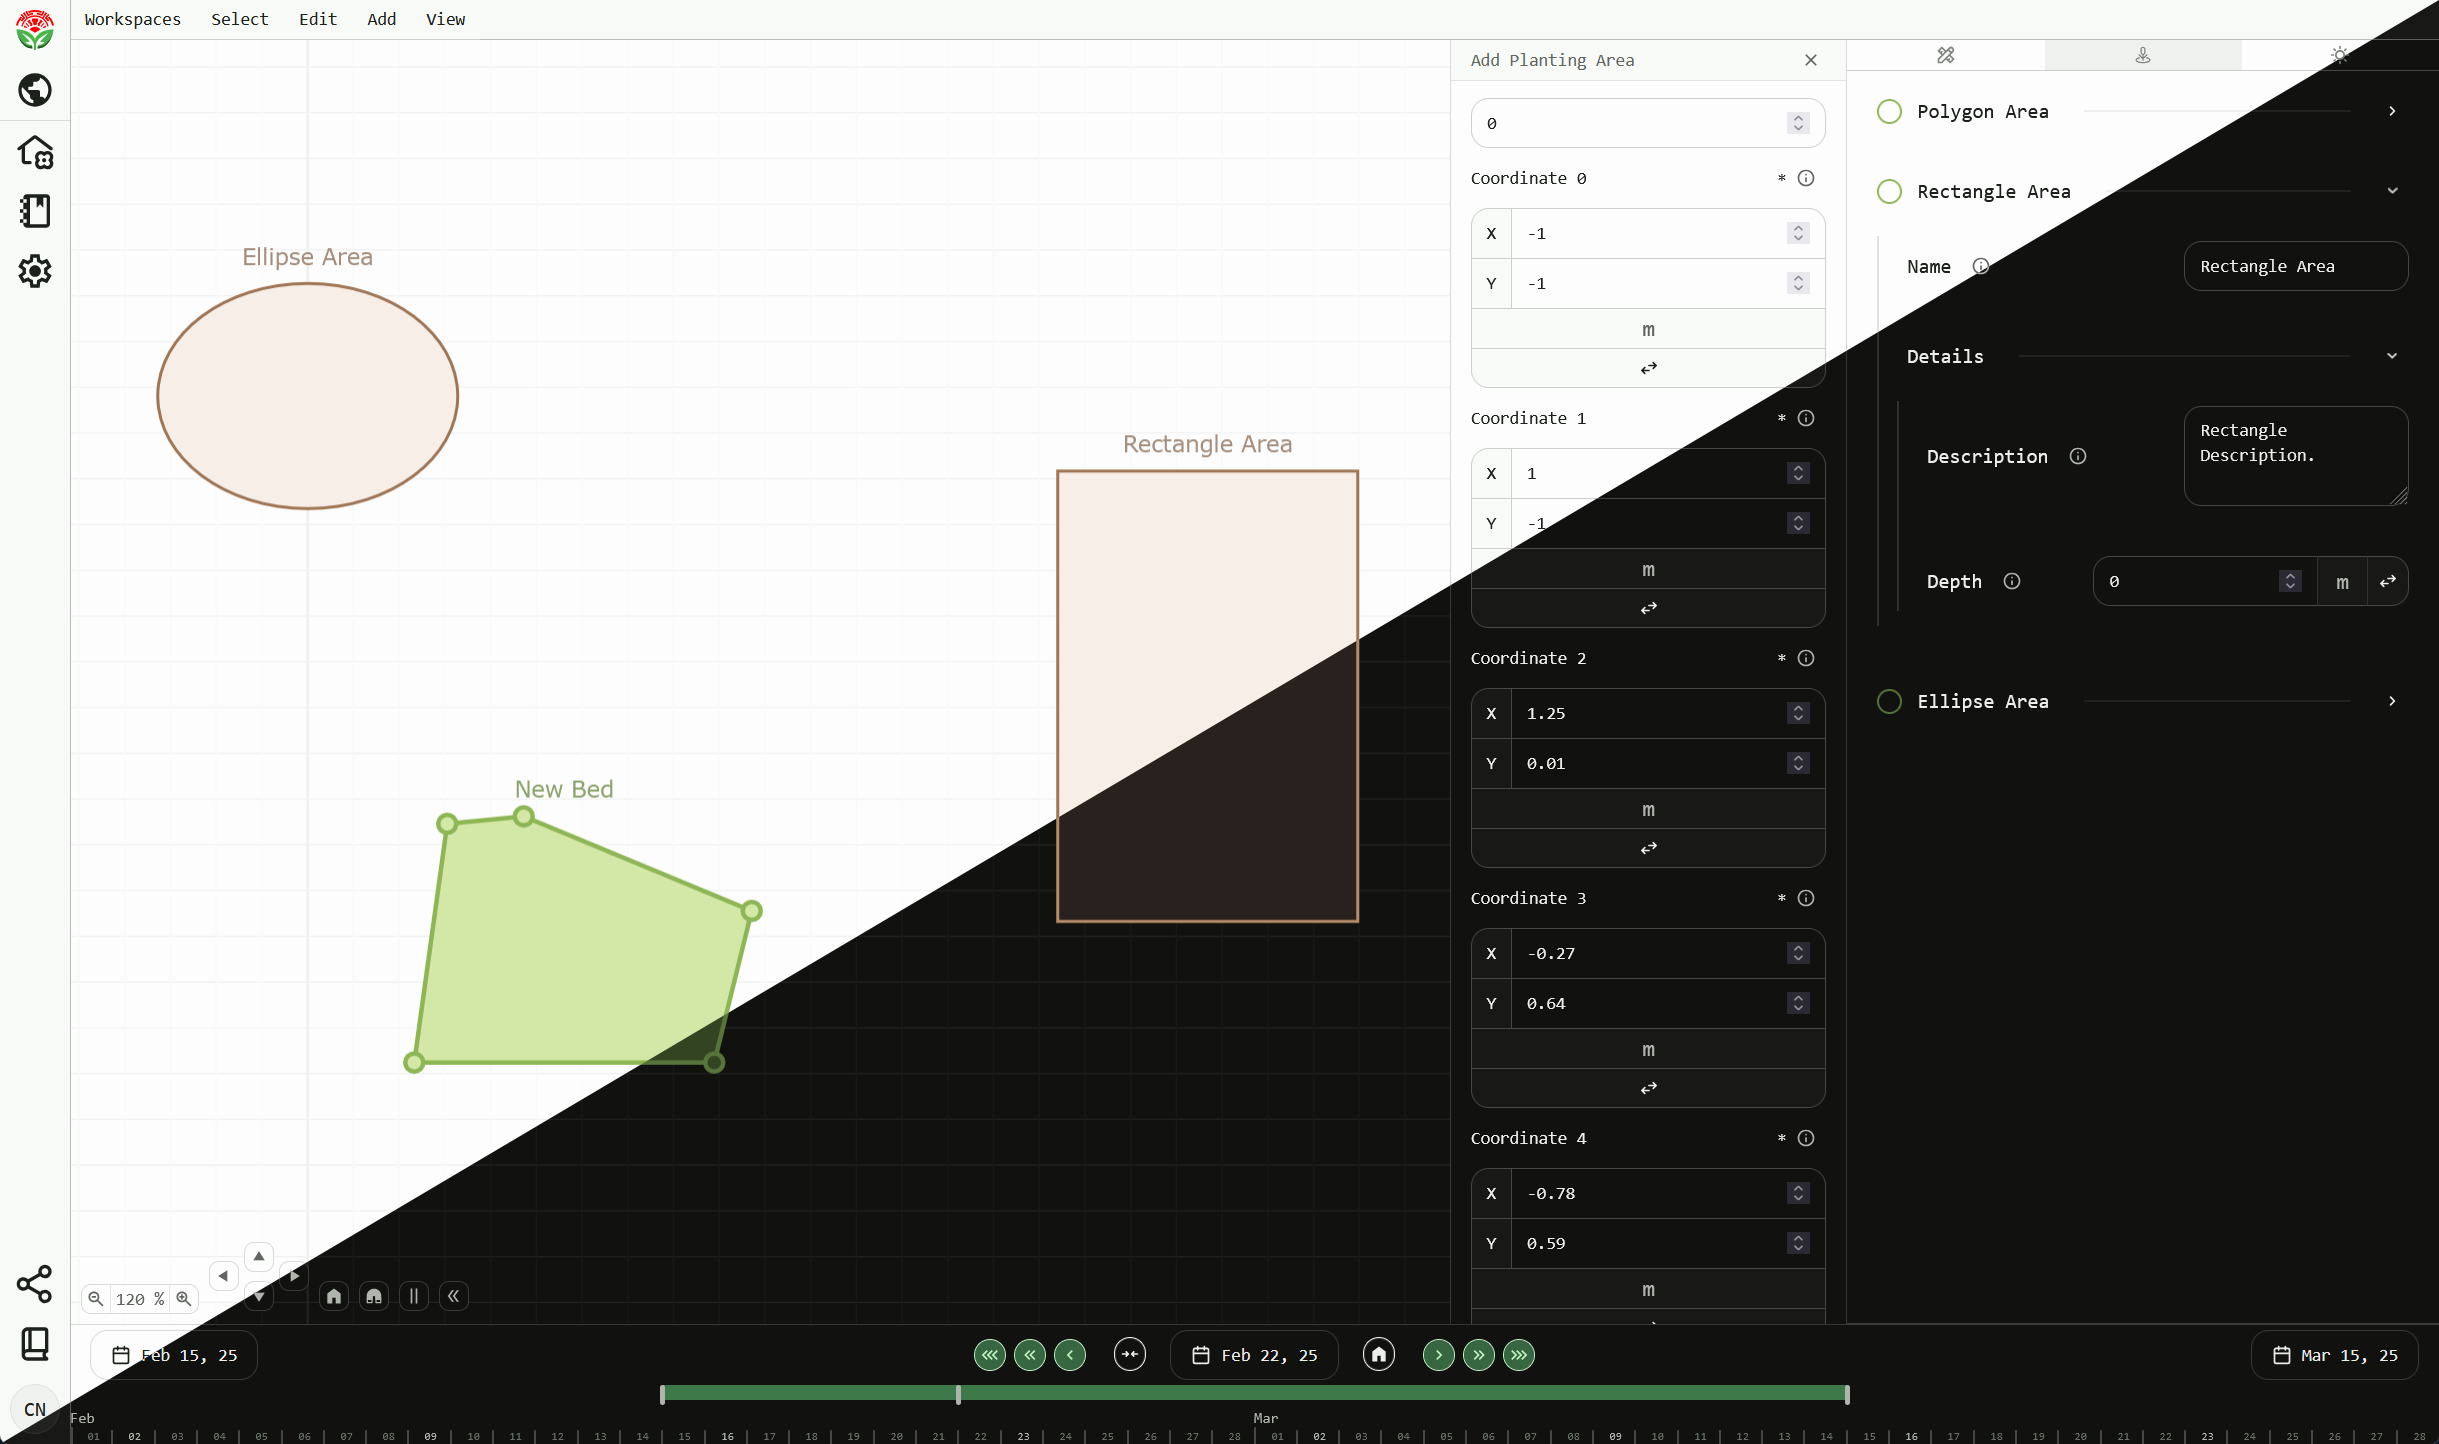Toggle the Ellipse Area circle
The height and width of the screenshot is (1444, 2439).
pyautogui.click(x=1889, y=701)
